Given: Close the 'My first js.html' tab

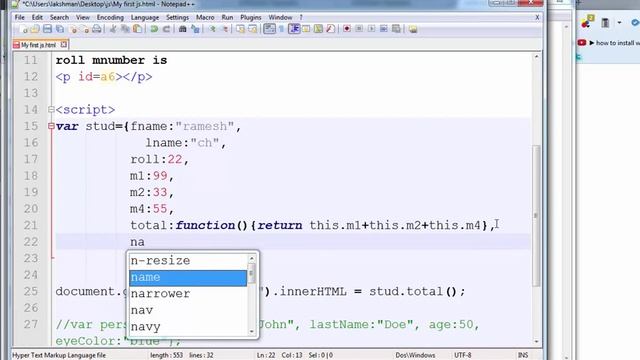Looking at the screenshot, I should (x=64, y=44).
